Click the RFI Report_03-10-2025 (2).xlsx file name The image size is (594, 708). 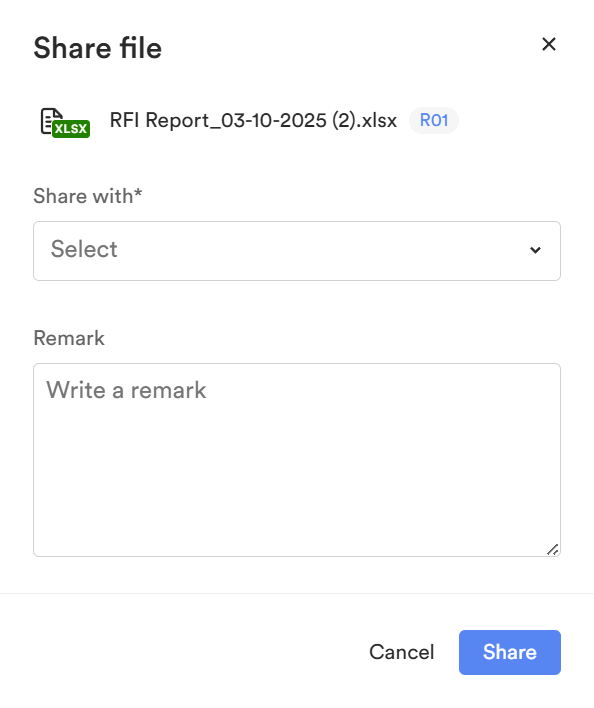point(253,121)
